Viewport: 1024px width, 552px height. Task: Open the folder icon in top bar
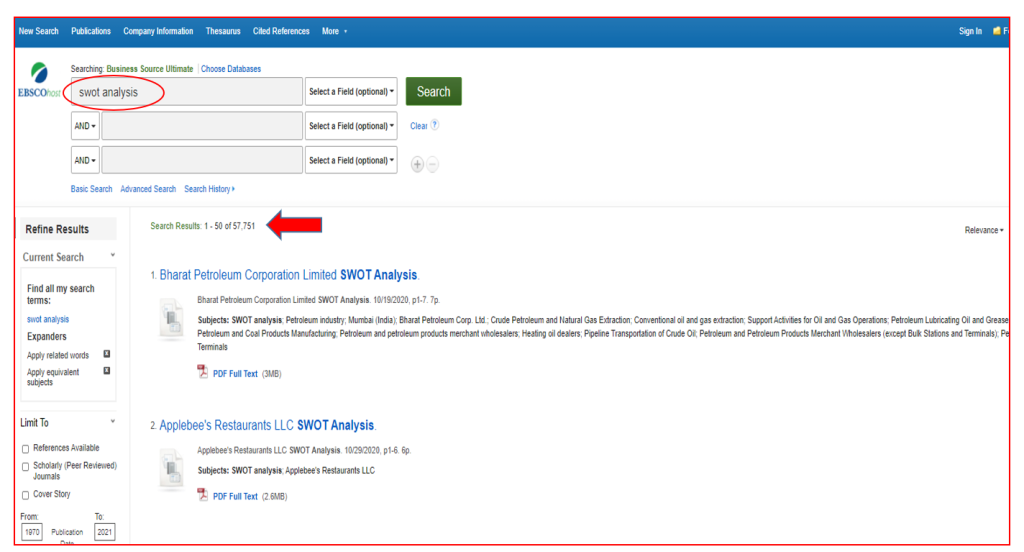pos(997,31)
